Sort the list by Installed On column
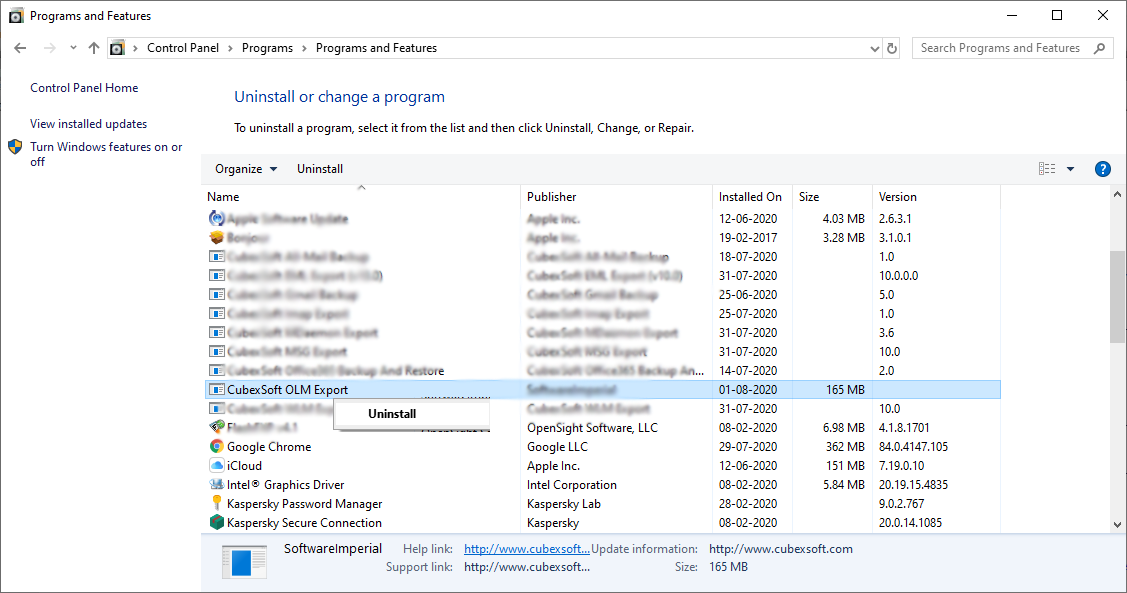This screenshot has width=1127, height=593. click(750, 197)
